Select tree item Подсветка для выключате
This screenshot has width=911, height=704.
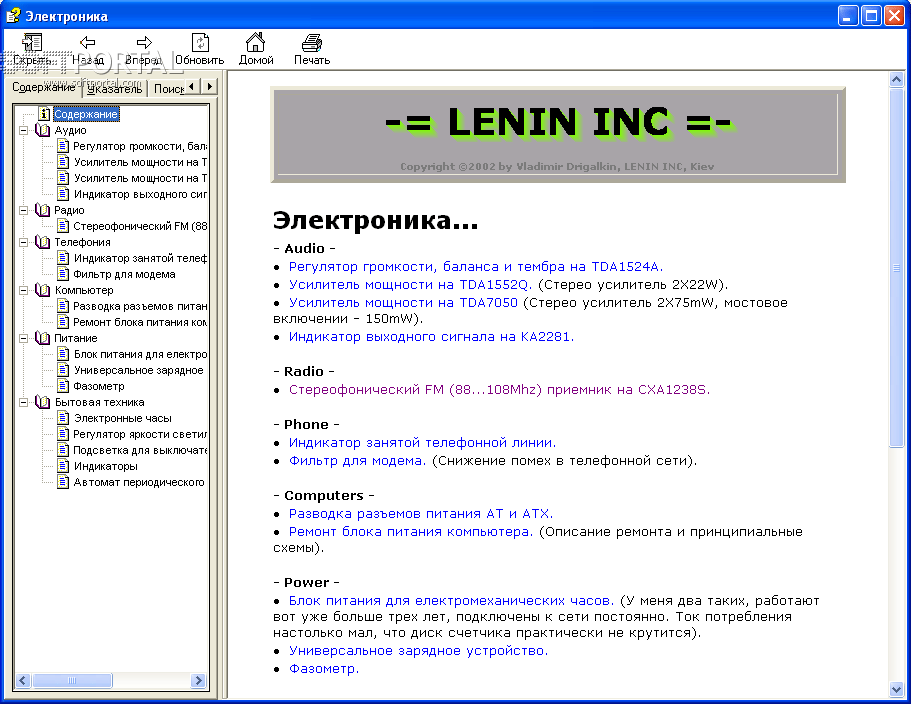(x=140, y=450)
